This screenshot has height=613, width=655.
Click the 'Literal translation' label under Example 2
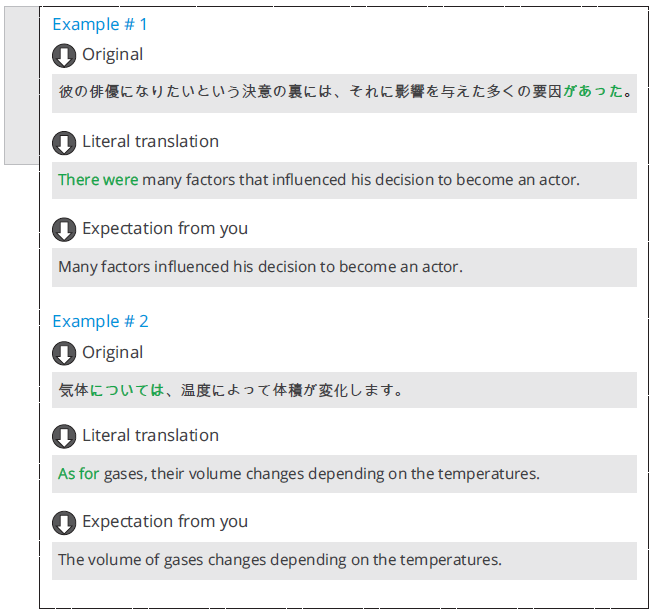150,435
